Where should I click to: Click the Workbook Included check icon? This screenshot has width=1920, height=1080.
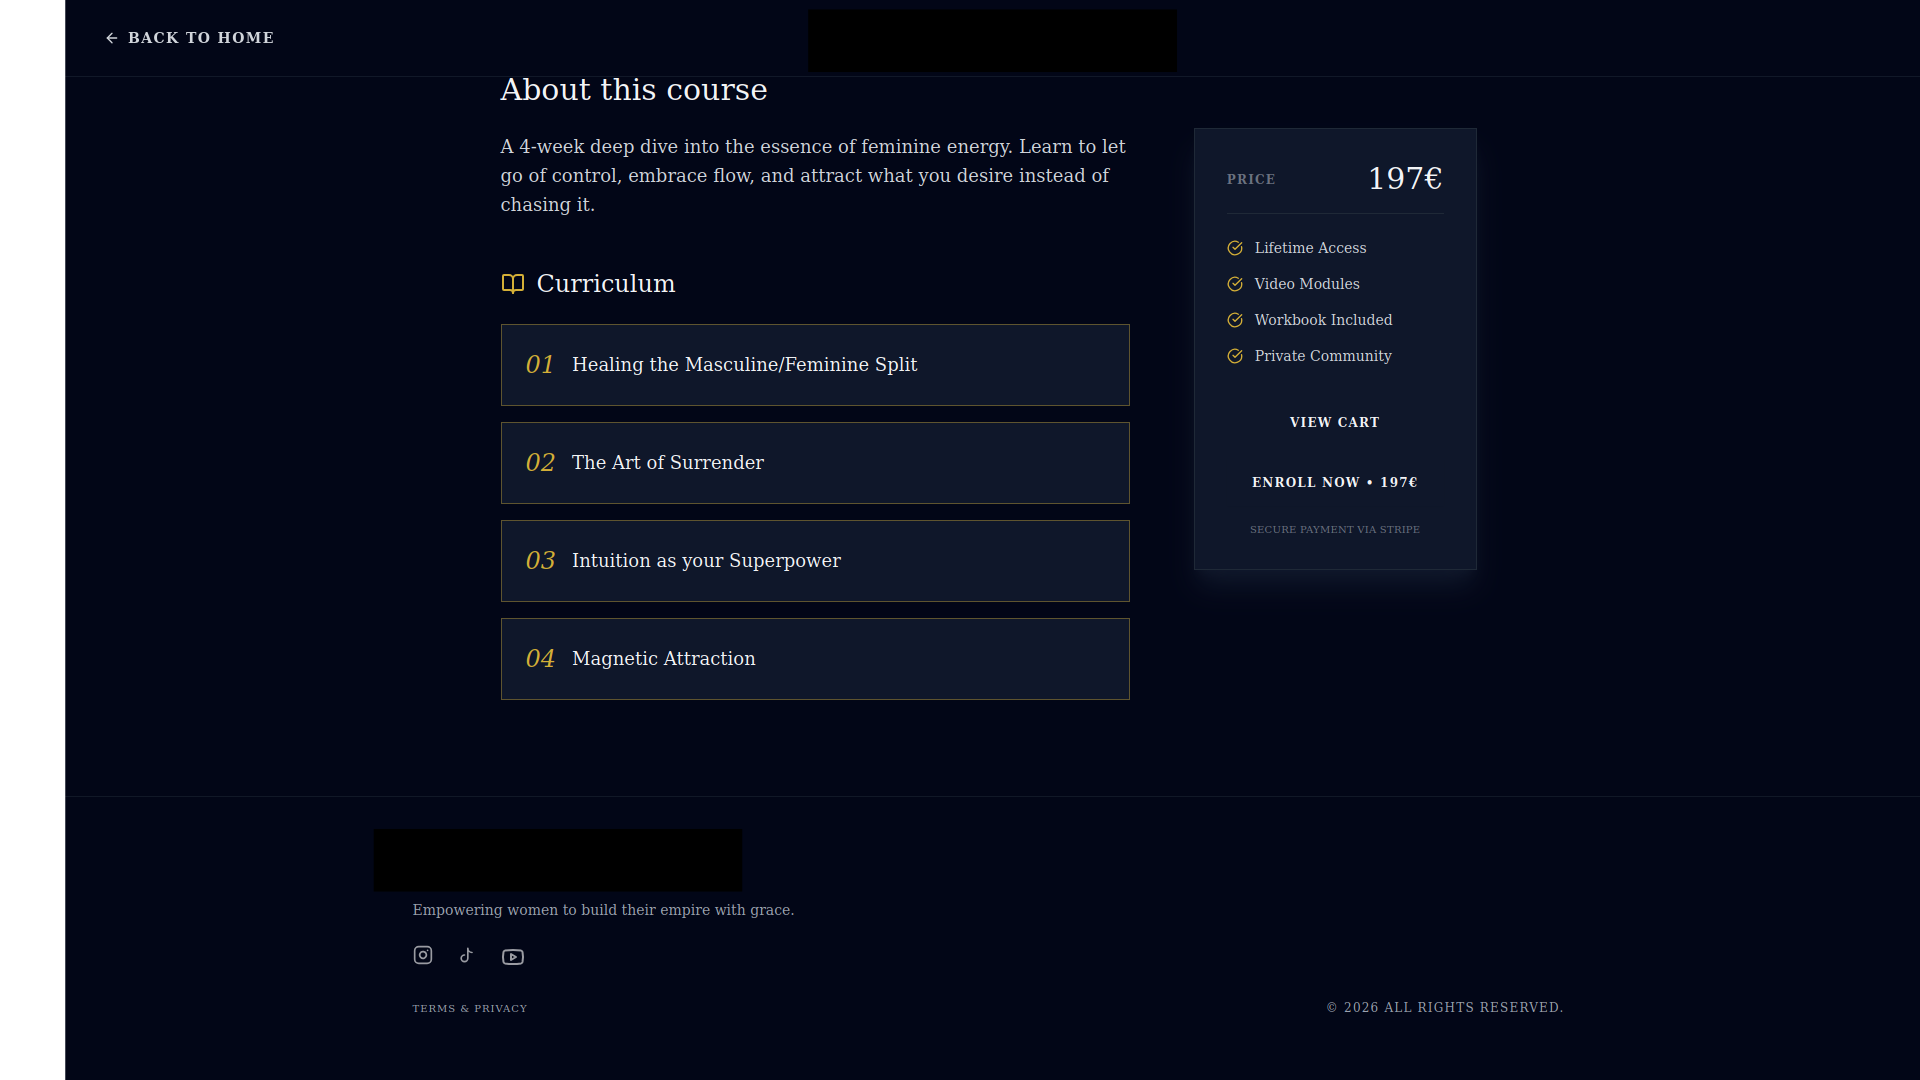click(x=1235, y=320)
